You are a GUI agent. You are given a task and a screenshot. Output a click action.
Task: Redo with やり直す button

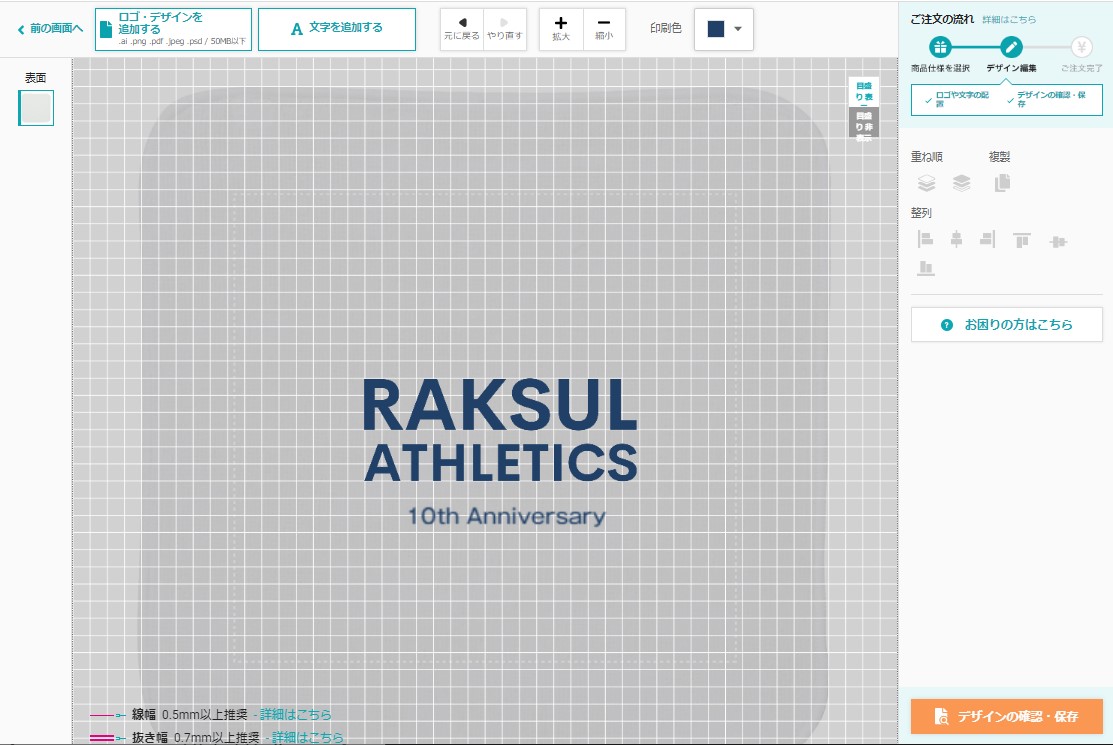[505, 29]
